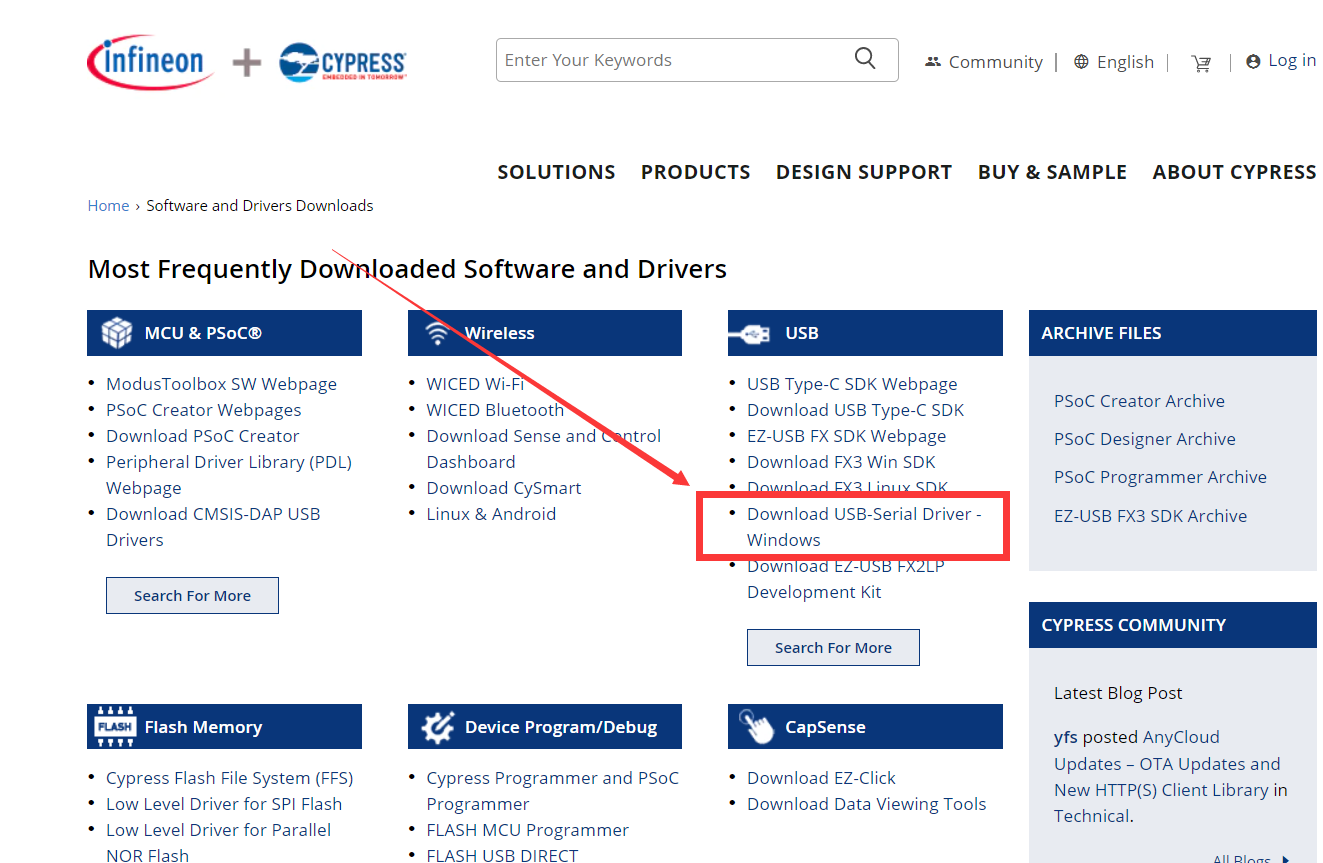
Task: Open FLASH MCU Programmer link
Action: [x=527, y=830]
